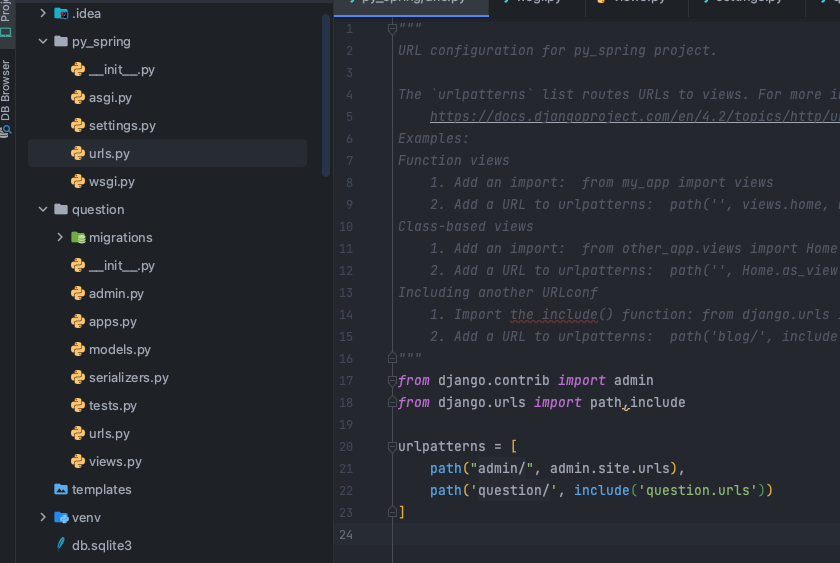Open the docs.djangoproject.com link in docstring
This screenshot has height=563, width=840.
(x=634, y=116)
